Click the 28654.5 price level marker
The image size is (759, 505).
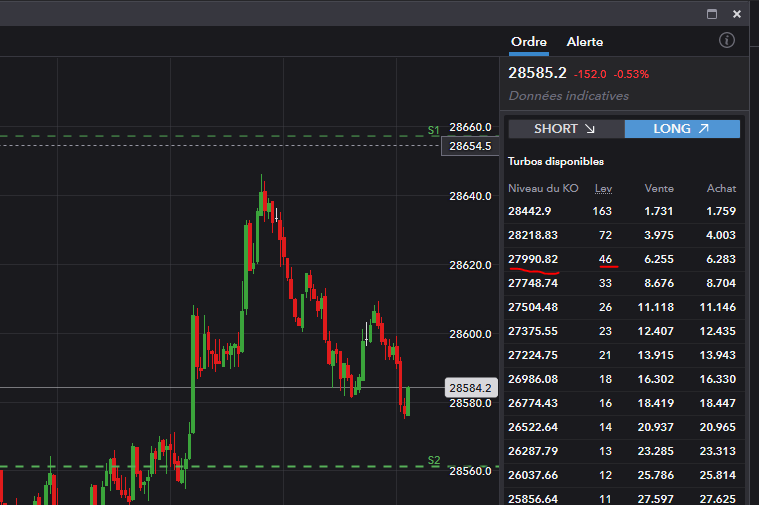(469, 146)
